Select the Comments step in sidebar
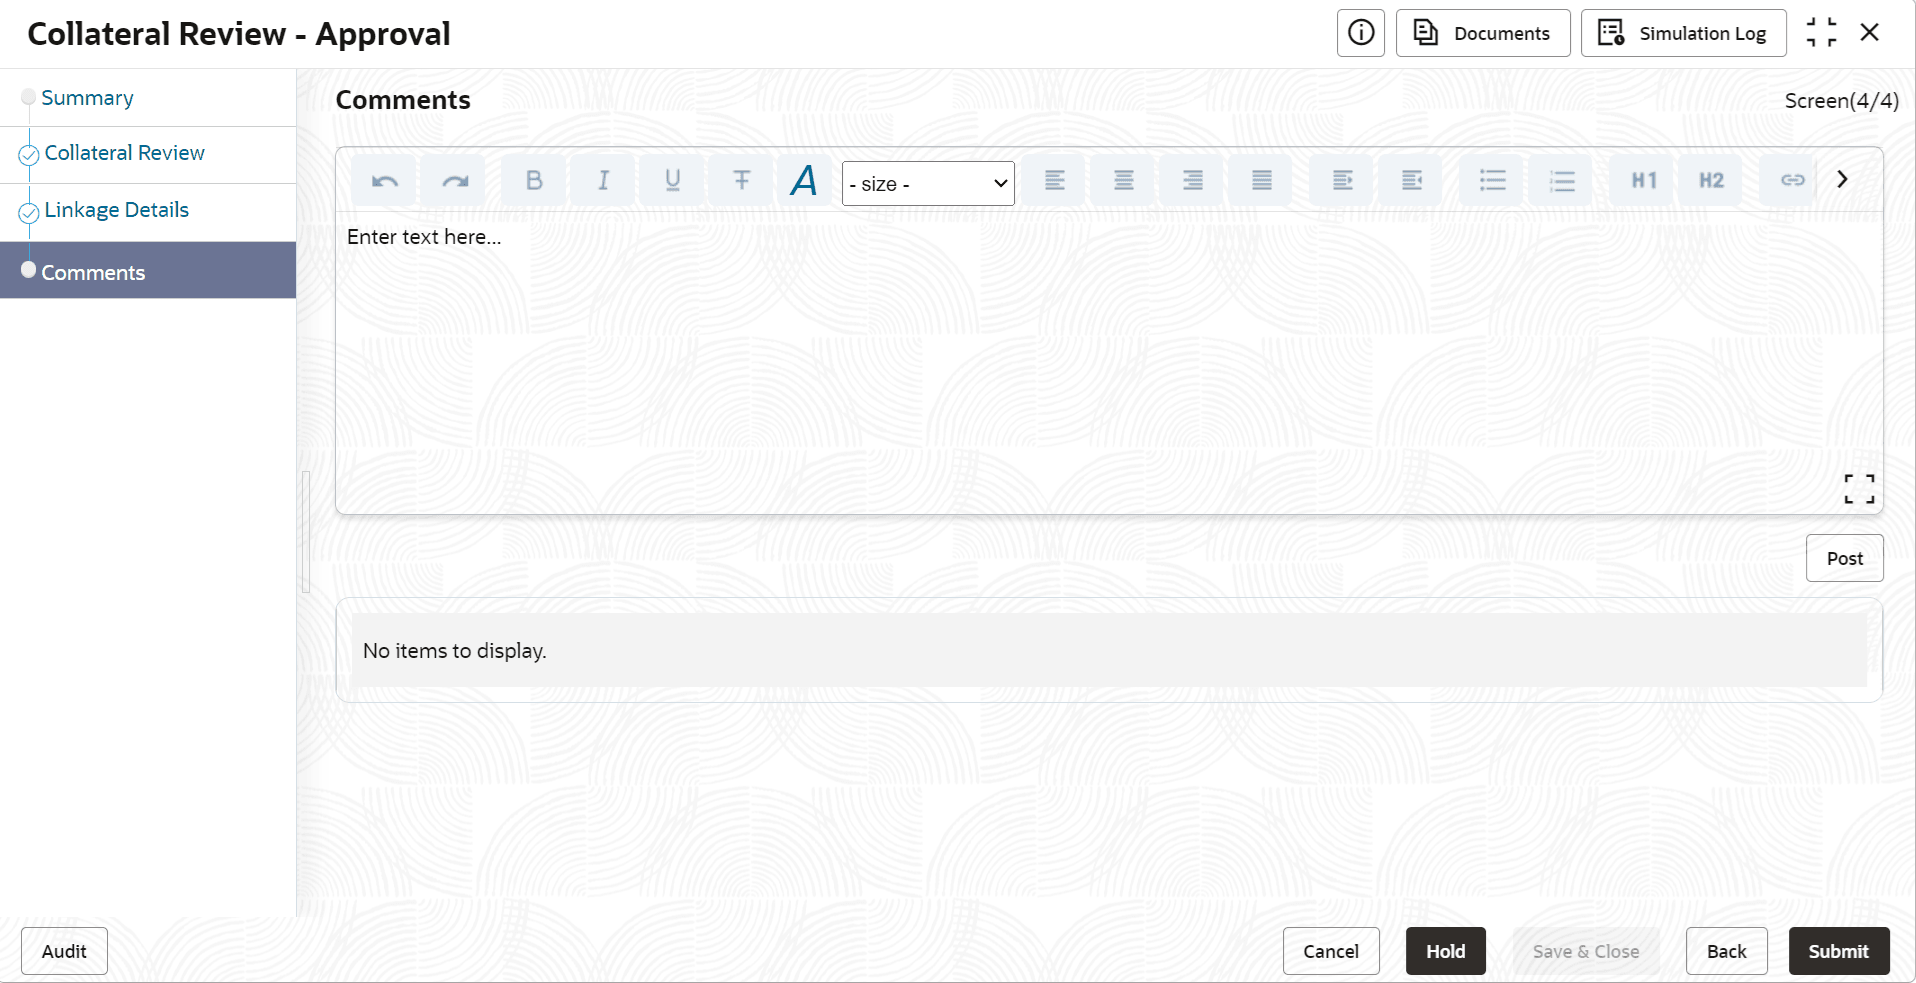This screenshot has width=1916, height=983. (148, 270)
